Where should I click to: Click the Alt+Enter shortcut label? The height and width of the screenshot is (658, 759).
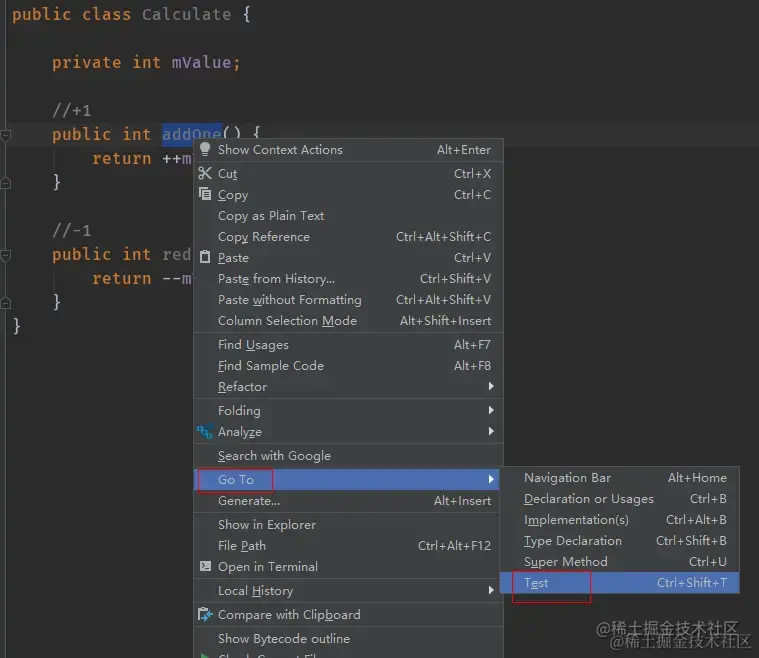(x=464, y=150)
